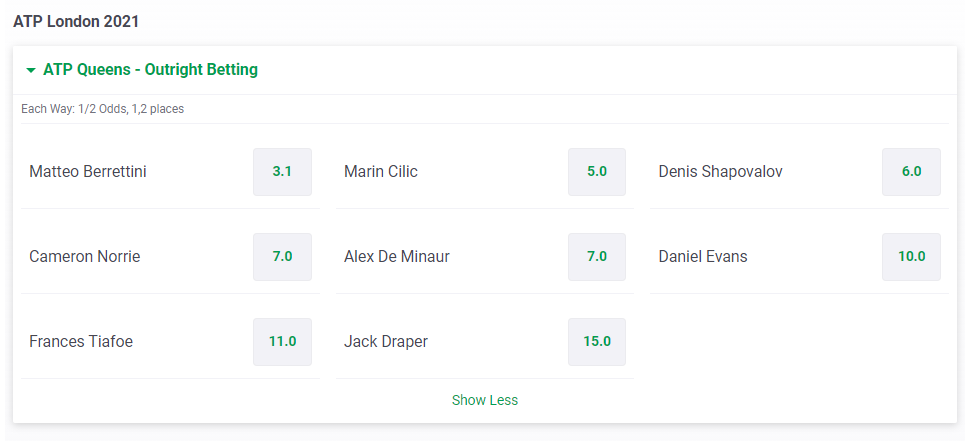Click the Cameron Norrie player name
Image resolution: width=965 pixels, height=441 pixels.
pyautogui.click(x=85, y=256)
